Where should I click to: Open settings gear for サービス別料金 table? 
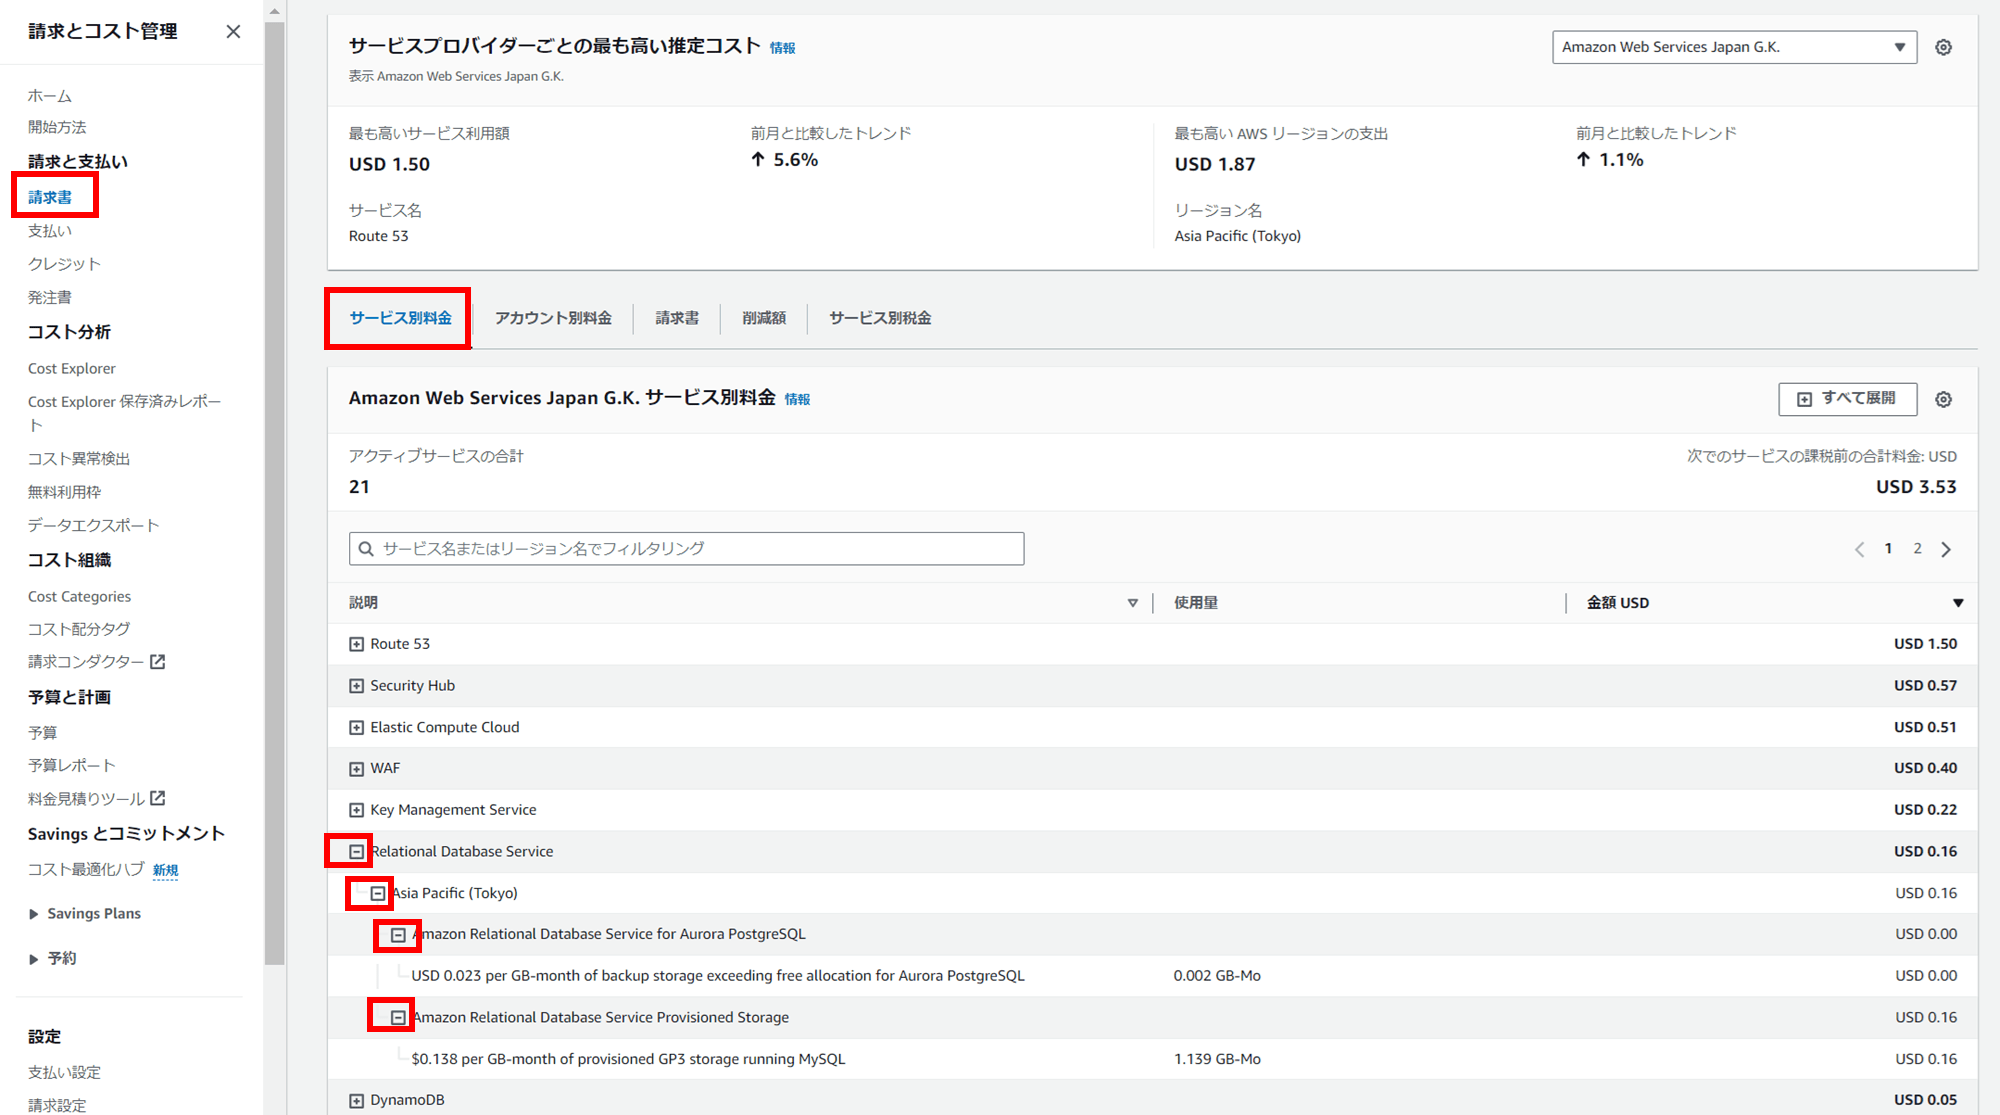click(x=1943, y=399)
